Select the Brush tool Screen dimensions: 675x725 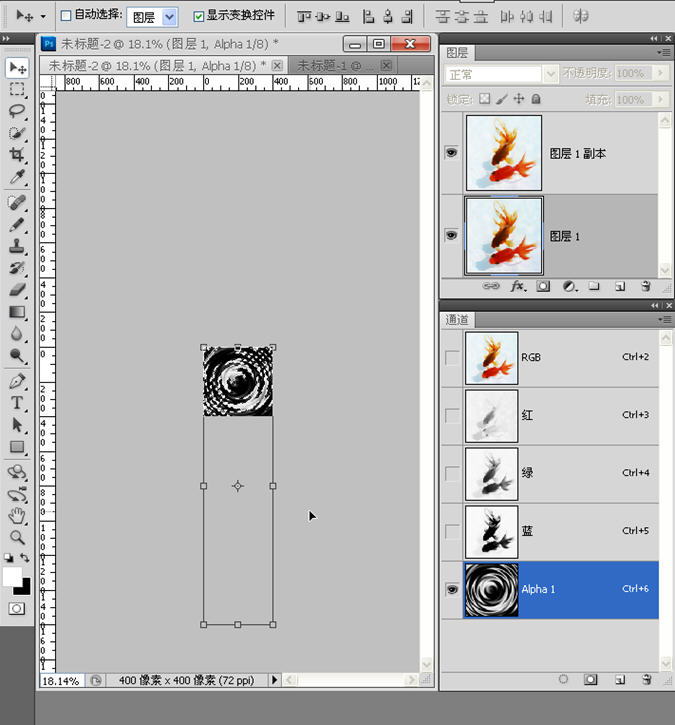[17, 225]
